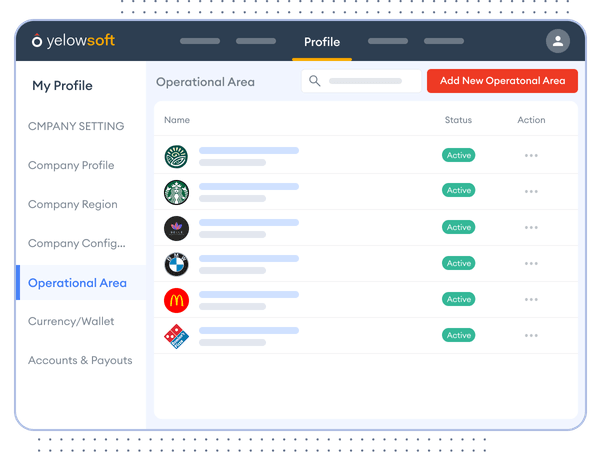Open Operational Area in the sidebar

click(77, 283)
